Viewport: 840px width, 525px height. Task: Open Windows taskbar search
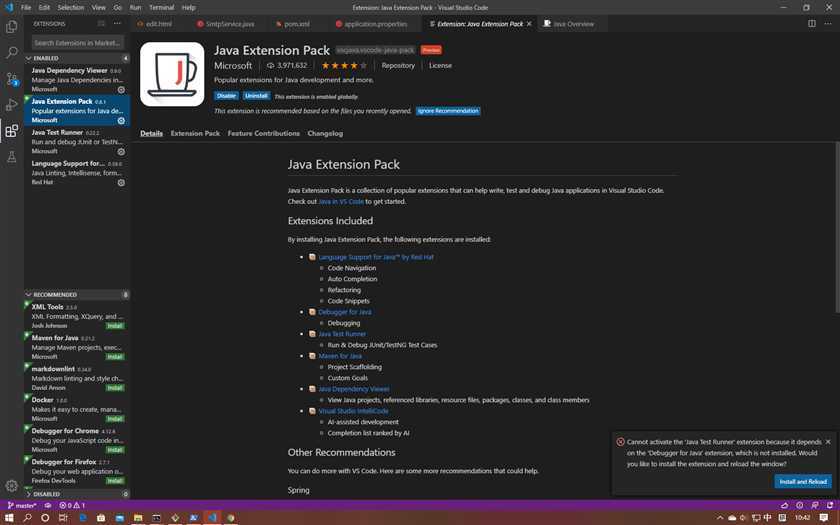(27, 518)
